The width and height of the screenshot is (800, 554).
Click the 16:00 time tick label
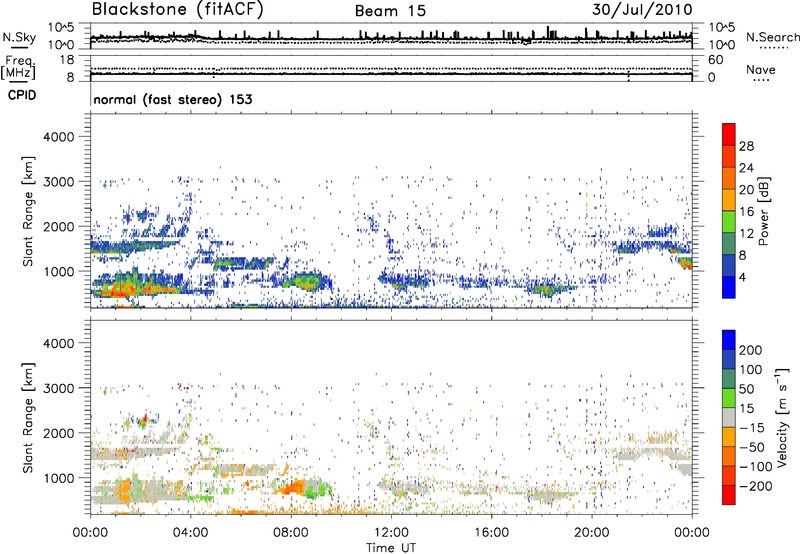[x=491, y=533]
